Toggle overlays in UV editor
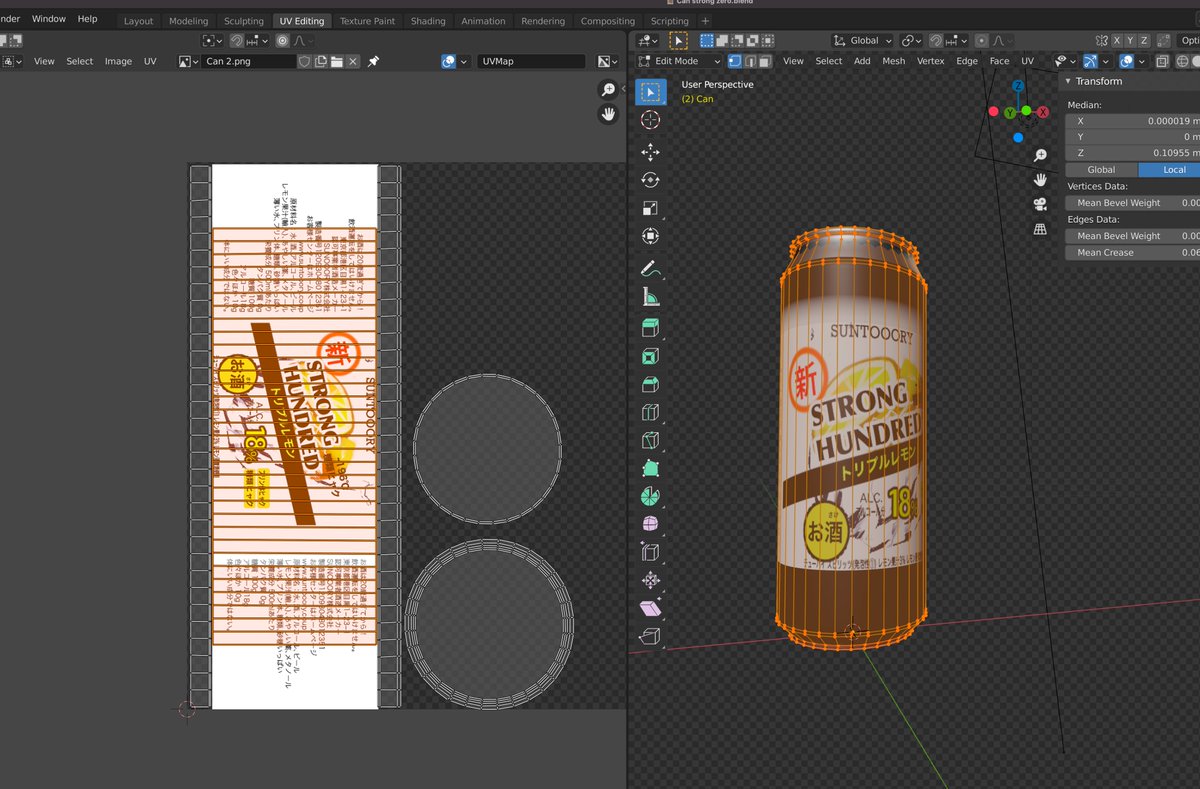 tap(449, 61)
